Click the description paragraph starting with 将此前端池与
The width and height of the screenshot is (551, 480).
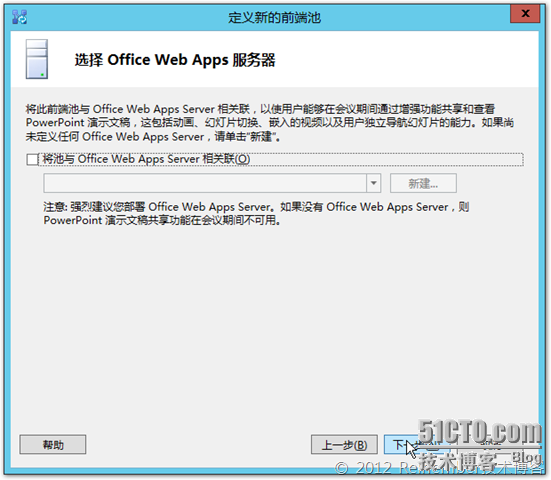(x=270, y=123)
